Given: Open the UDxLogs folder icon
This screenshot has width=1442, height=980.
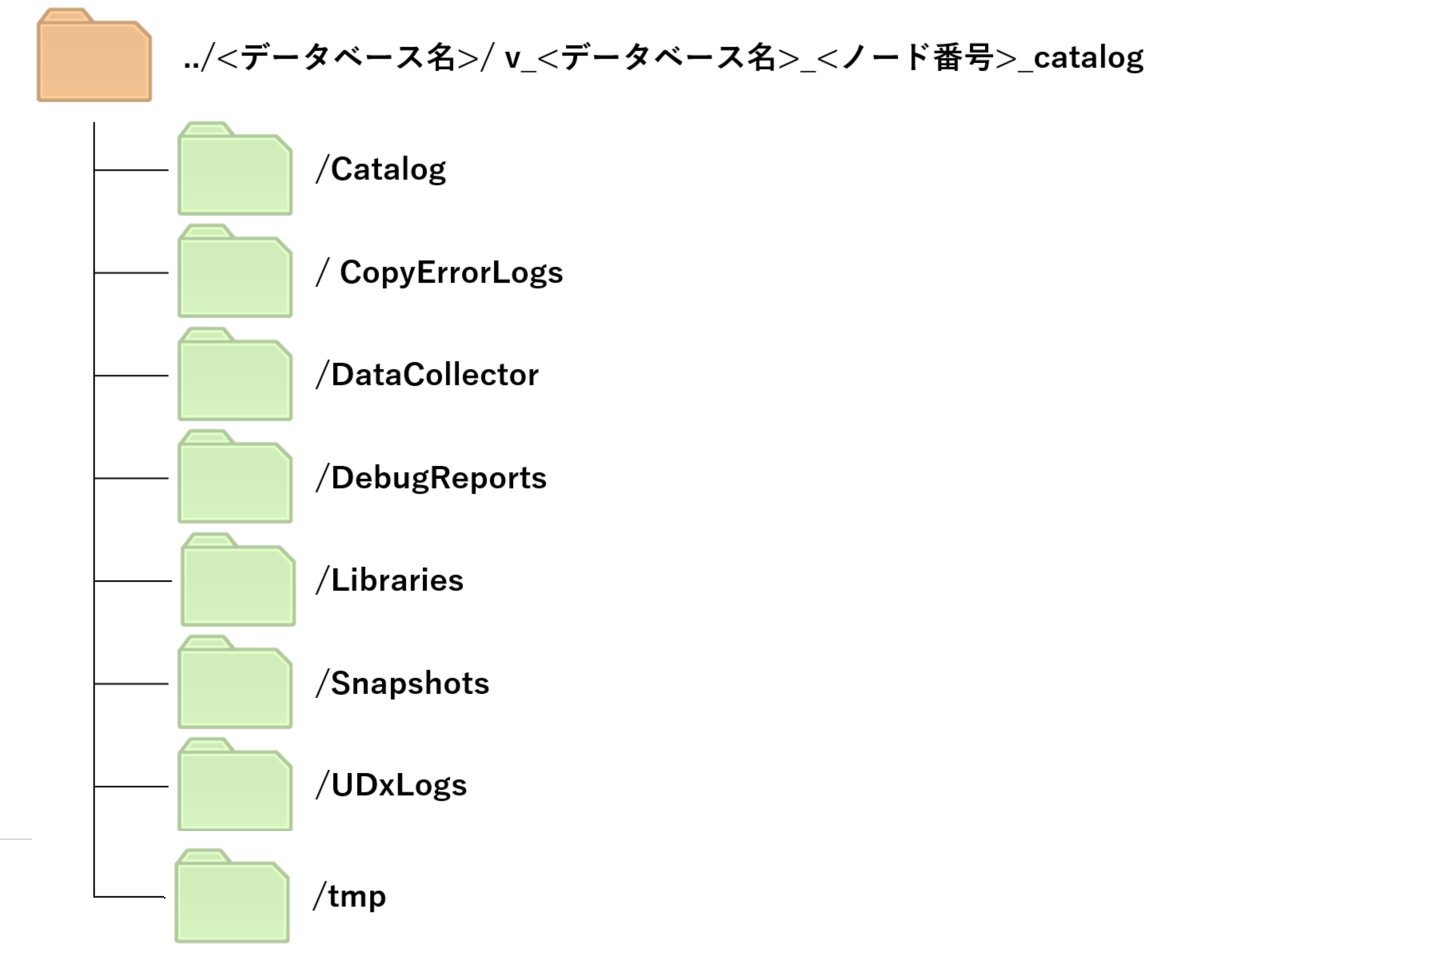Looking at the screenshot, I should (x=235, y=787).
